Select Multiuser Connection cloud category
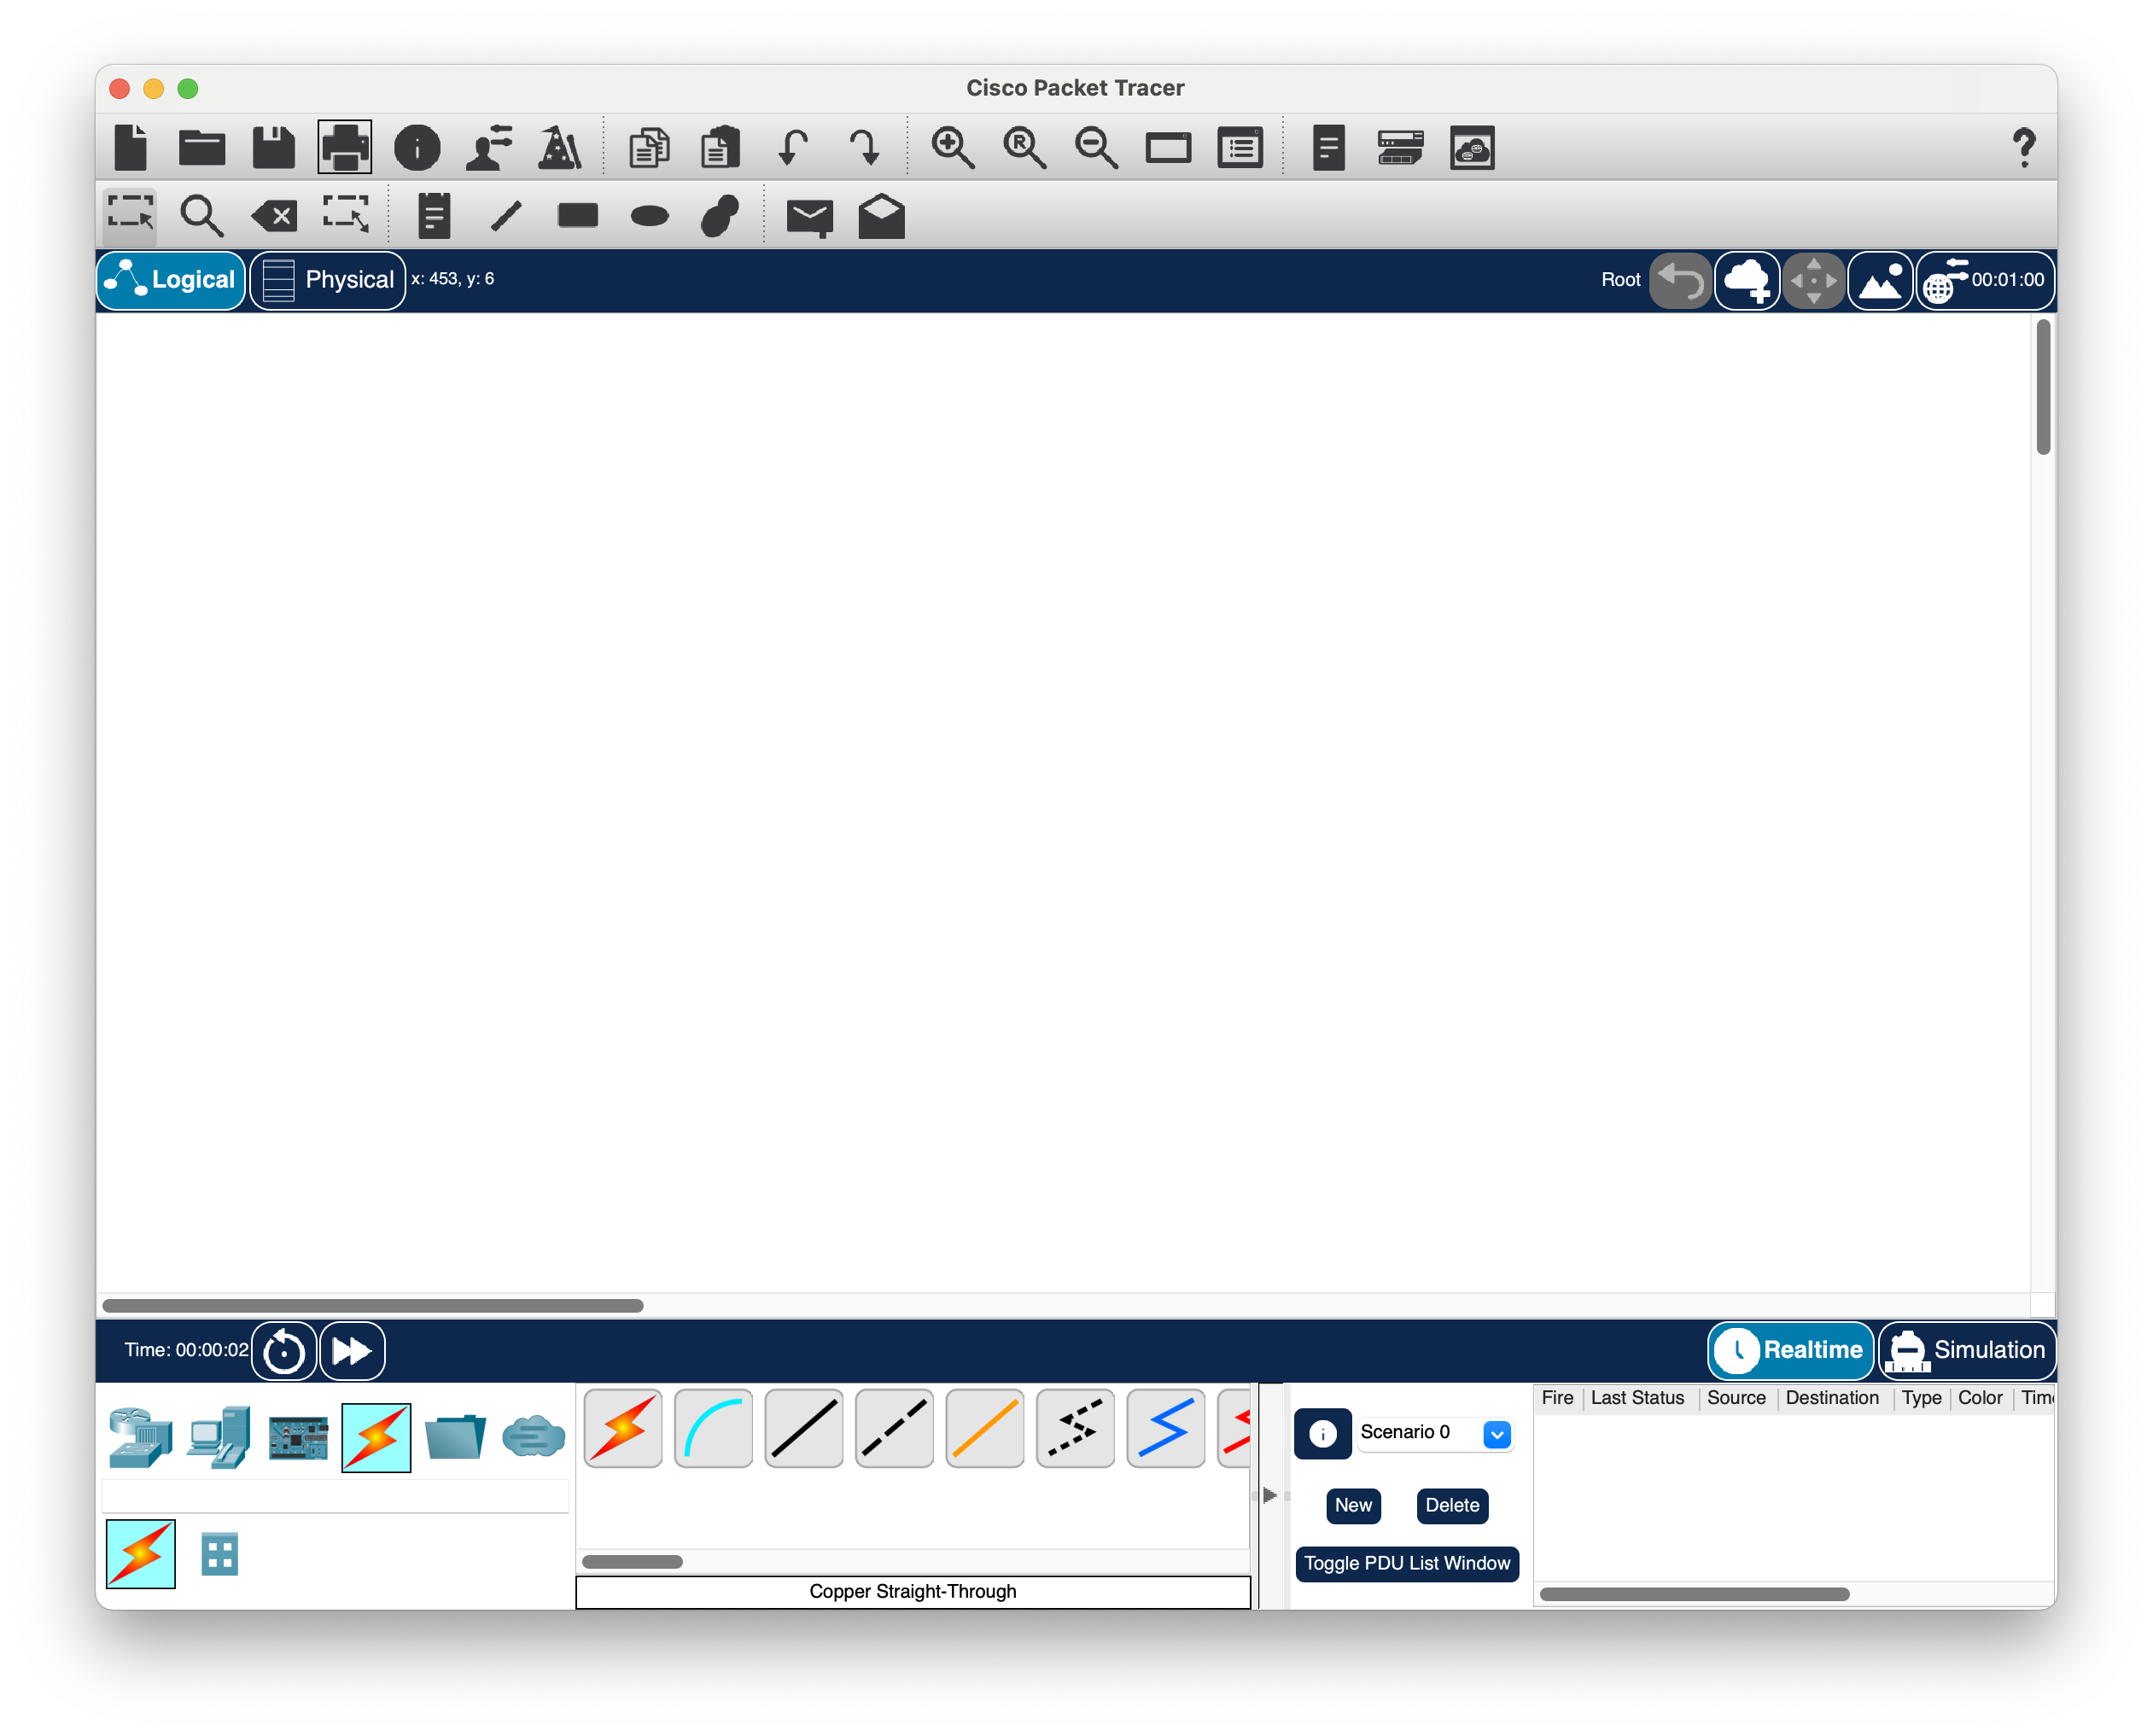This screenshot has height=1736, width=2153. [x=533, y=1438]
